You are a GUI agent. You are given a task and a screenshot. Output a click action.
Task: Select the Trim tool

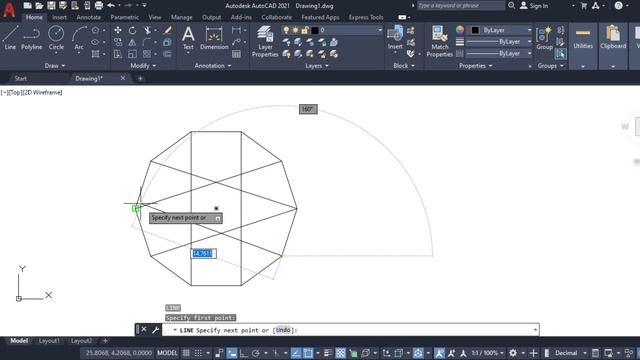click(x=147, y=30)
